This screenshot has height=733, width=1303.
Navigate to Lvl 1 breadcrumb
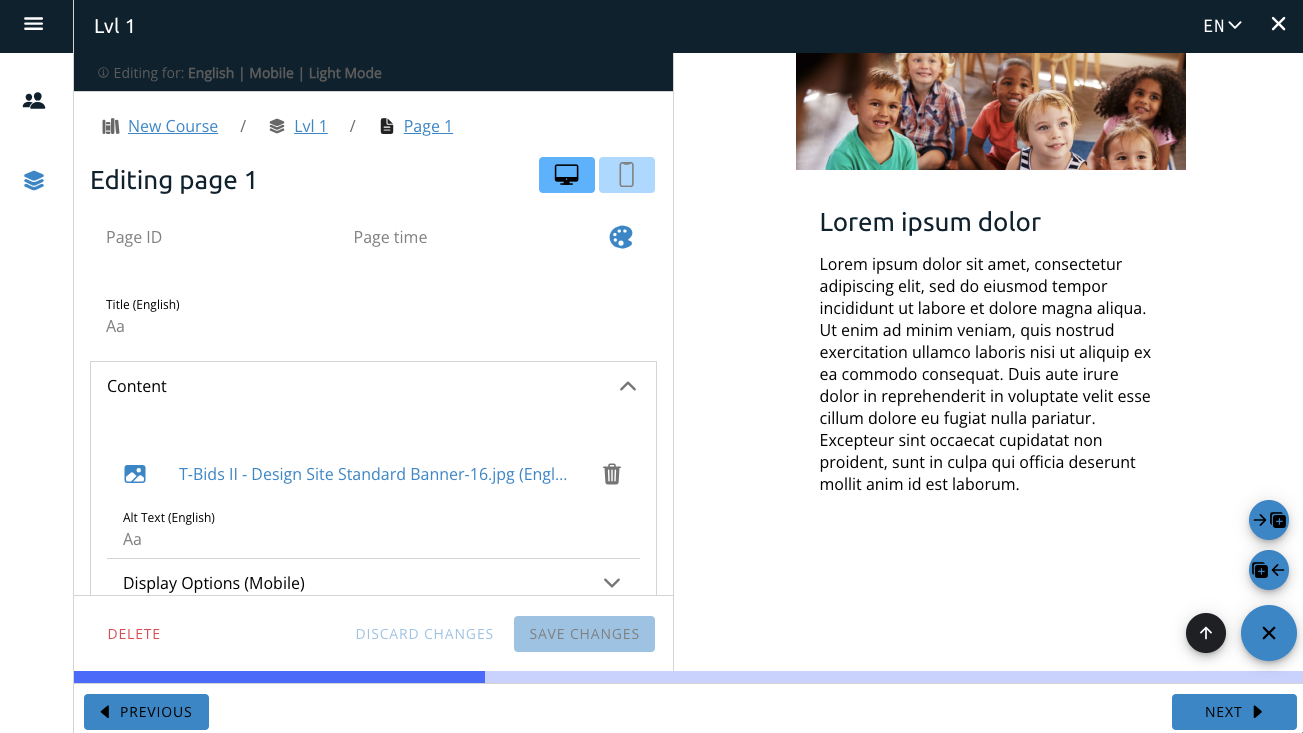(310, 126)
